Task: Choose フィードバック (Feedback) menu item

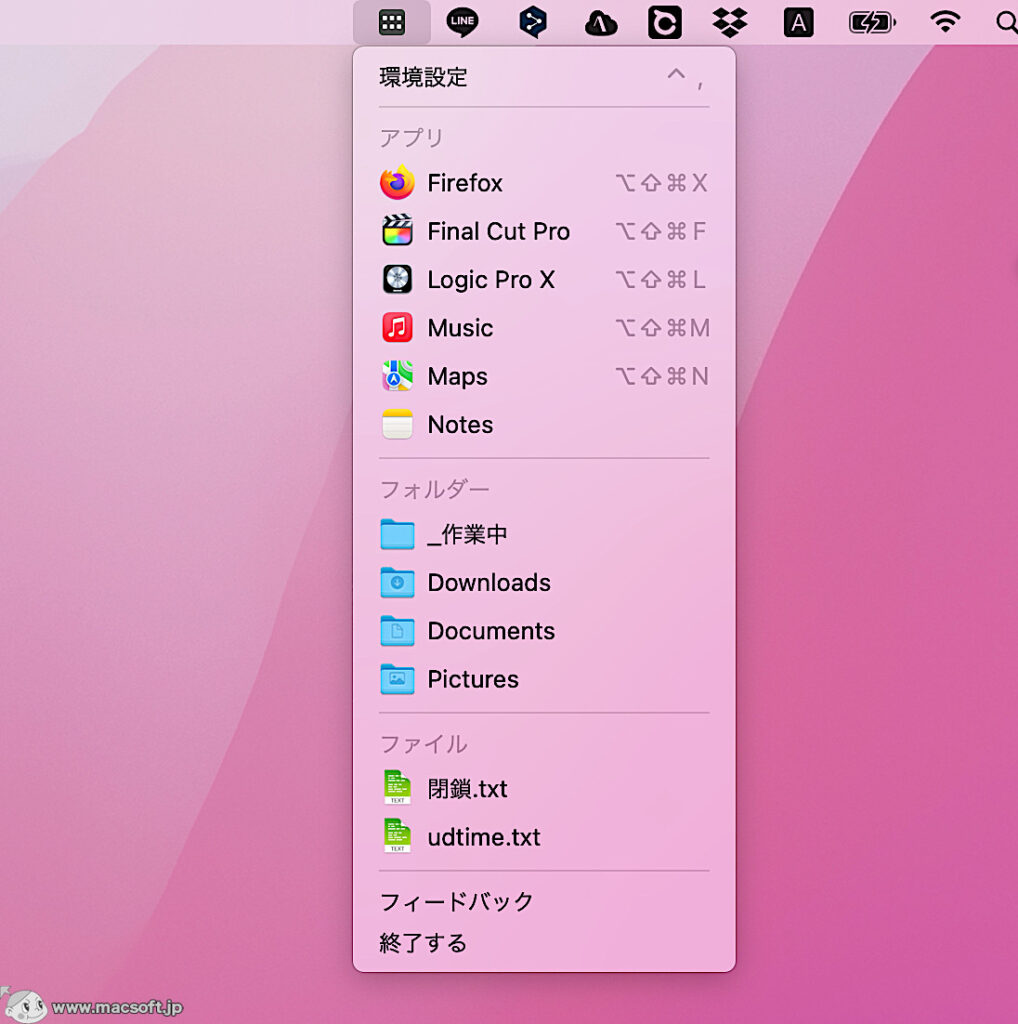Action: (544, 901)
